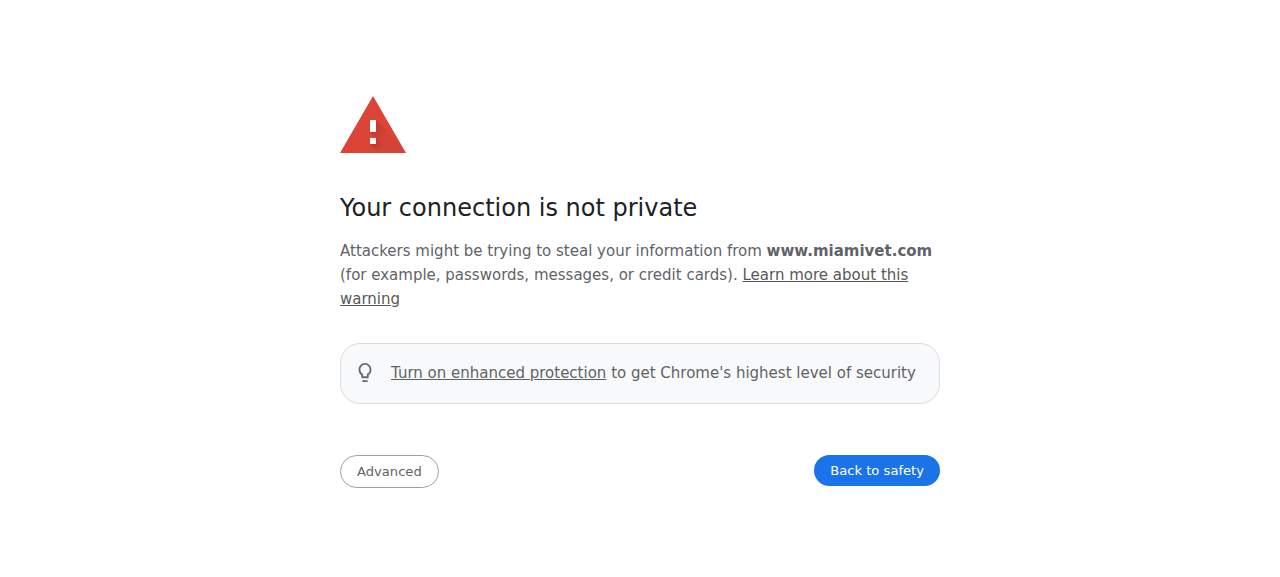Go Back to safety
The image size is (1280, 577).
877,470
